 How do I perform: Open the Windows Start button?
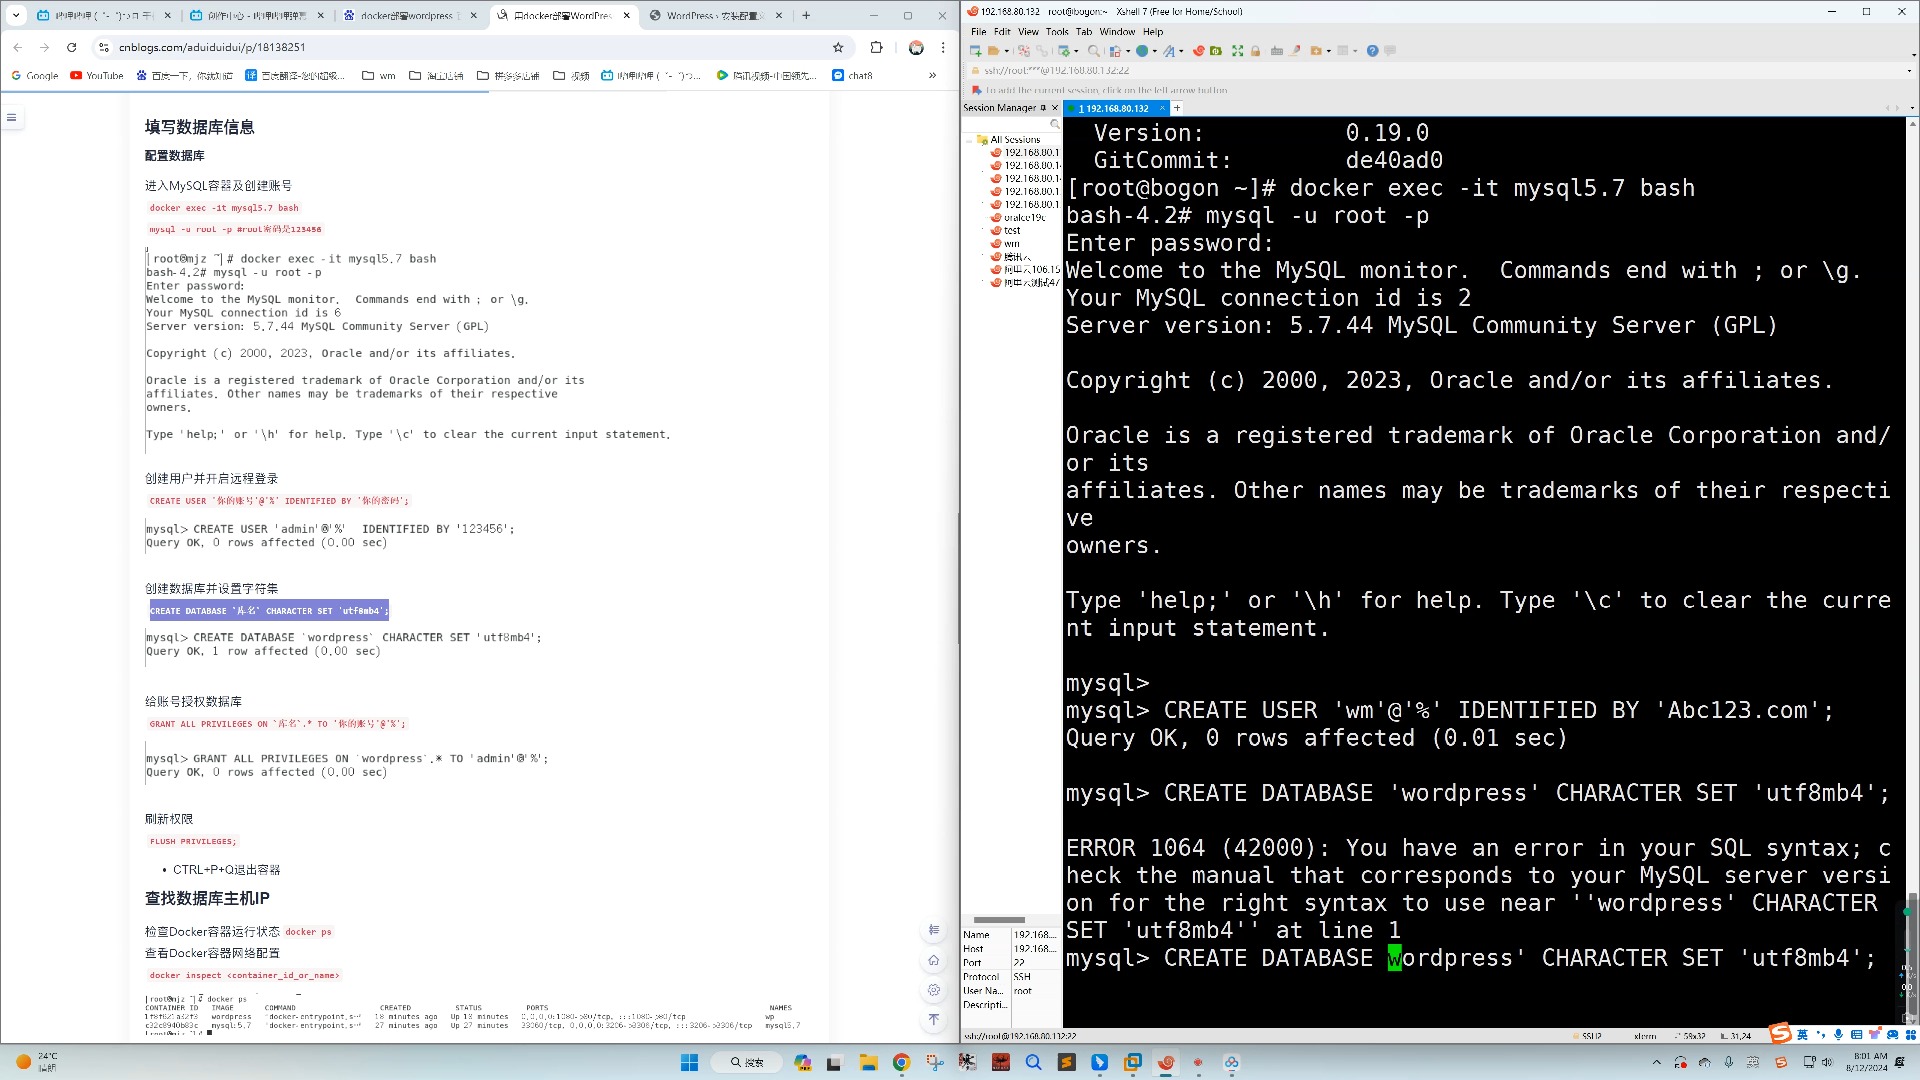(689, 1062)
